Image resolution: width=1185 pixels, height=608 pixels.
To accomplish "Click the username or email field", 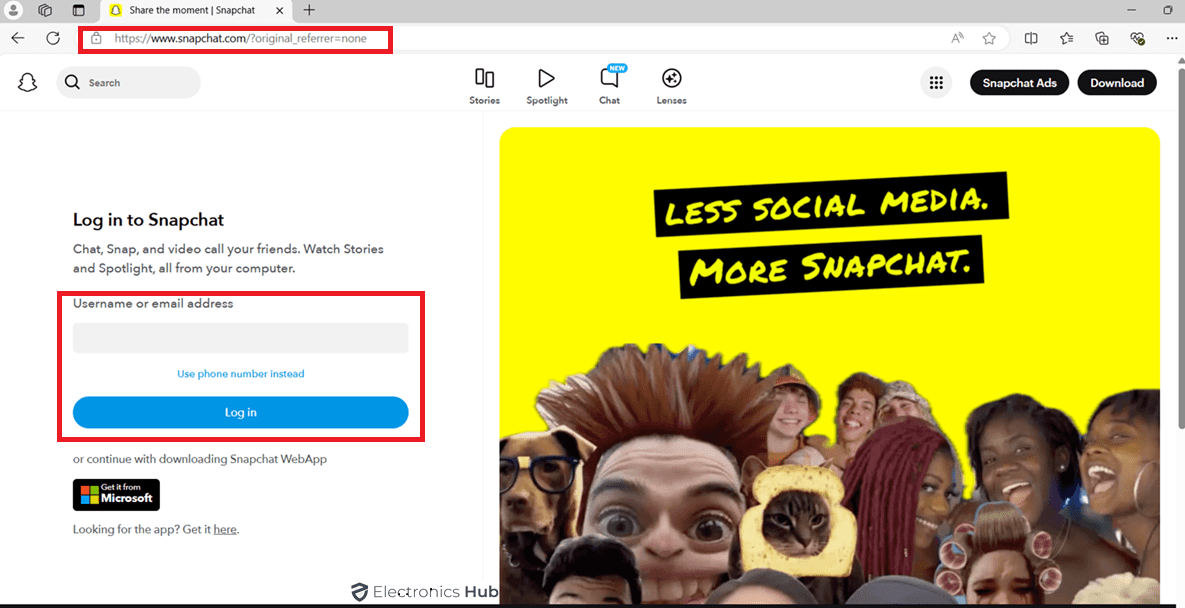I will coord(240,337).
